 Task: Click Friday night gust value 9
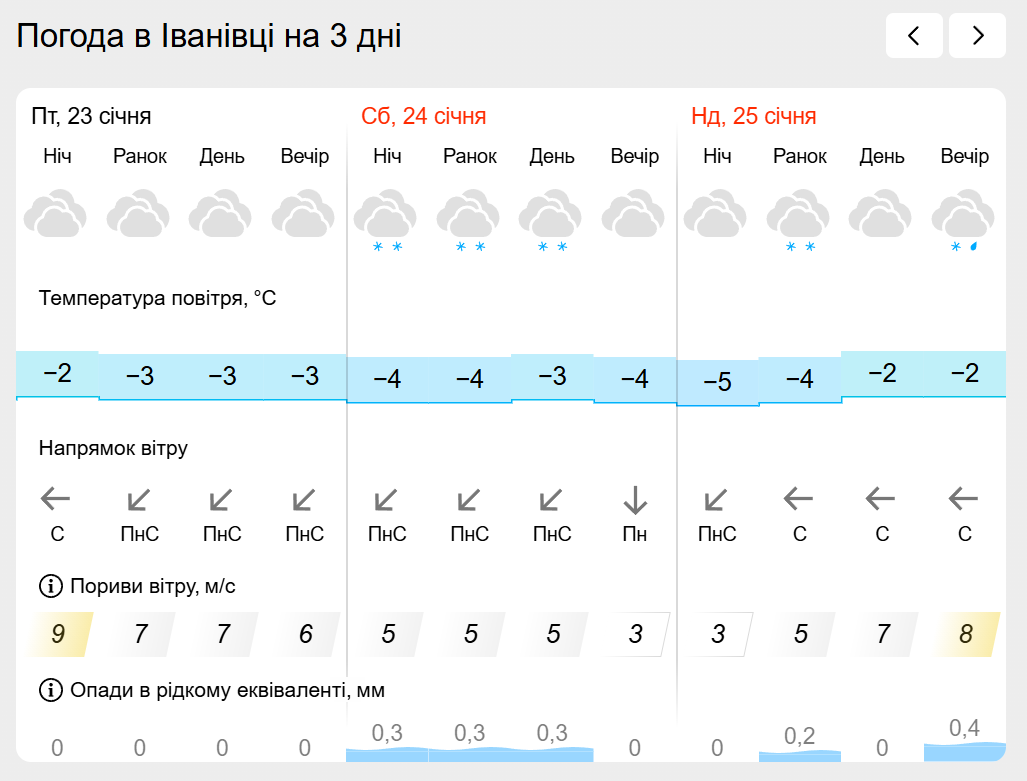point(58,634)
